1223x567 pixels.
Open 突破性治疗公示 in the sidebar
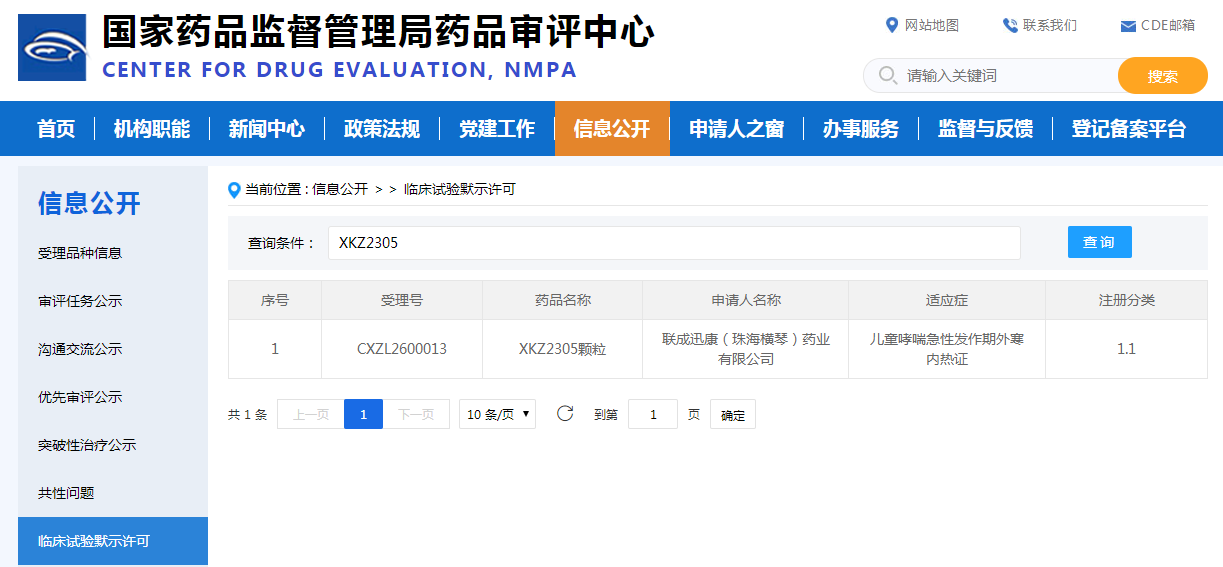tap(87, 445)
